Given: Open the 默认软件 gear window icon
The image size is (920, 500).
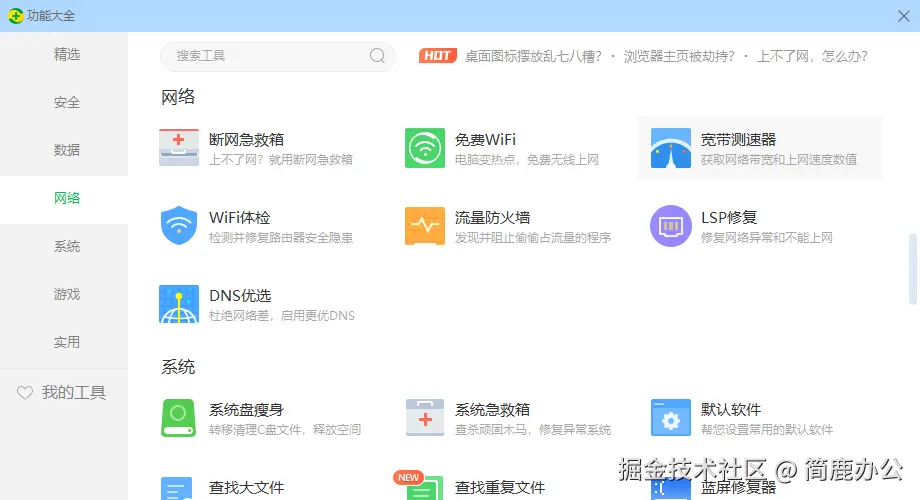Looking at the screenshot, I should [671, 418].
